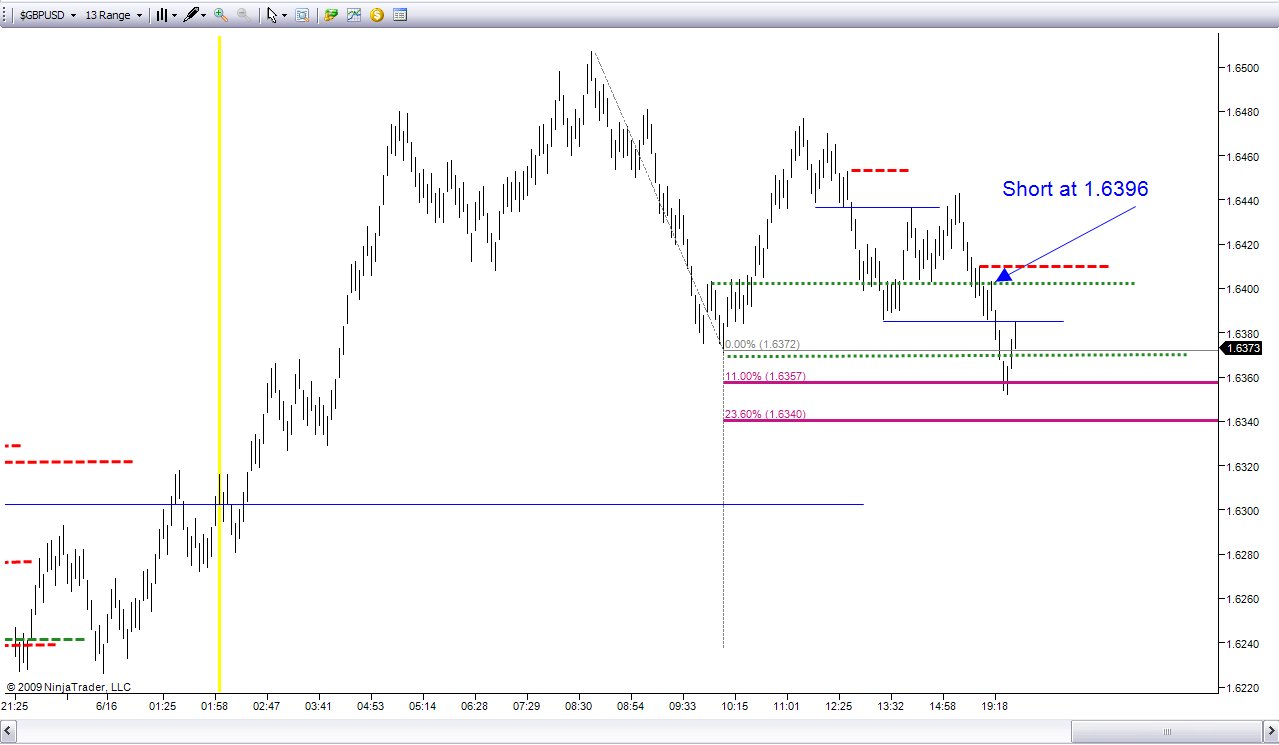Screen dimensions: 1279x745
Task: Click the 21:25 time axis label
Action: point(15,706)
